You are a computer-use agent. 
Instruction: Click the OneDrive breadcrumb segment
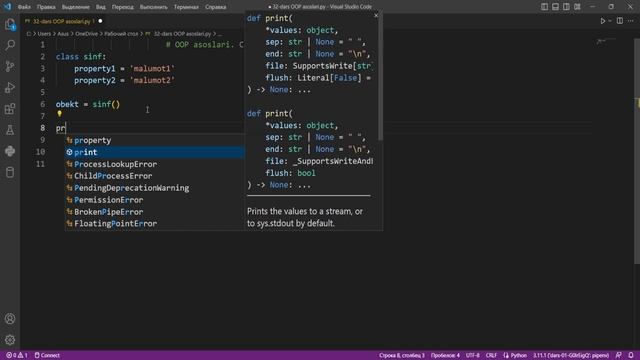[86, 34]
